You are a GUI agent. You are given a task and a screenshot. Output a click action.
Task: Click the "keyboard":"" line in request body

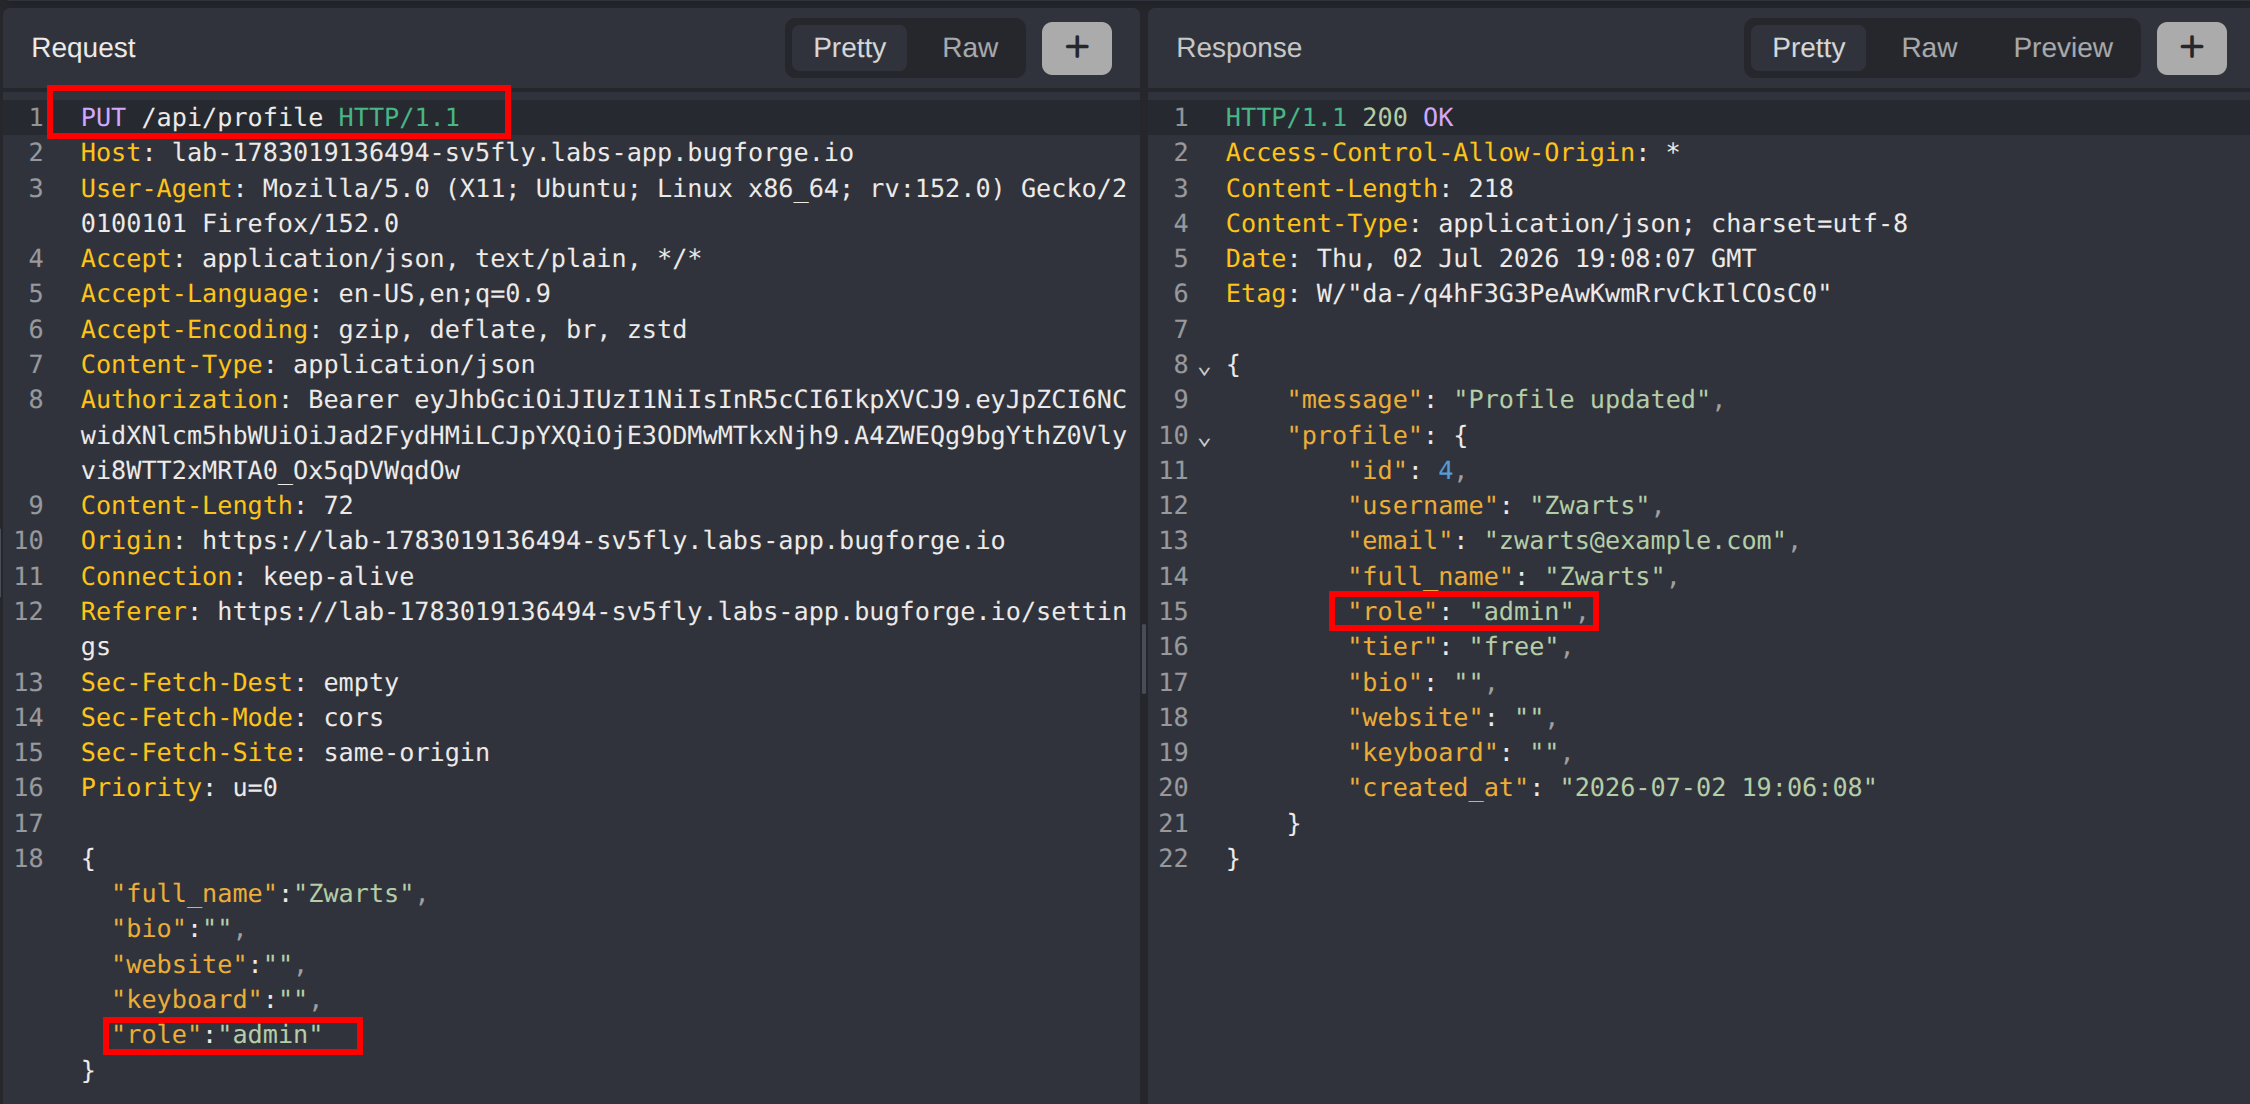coord(217,999)
